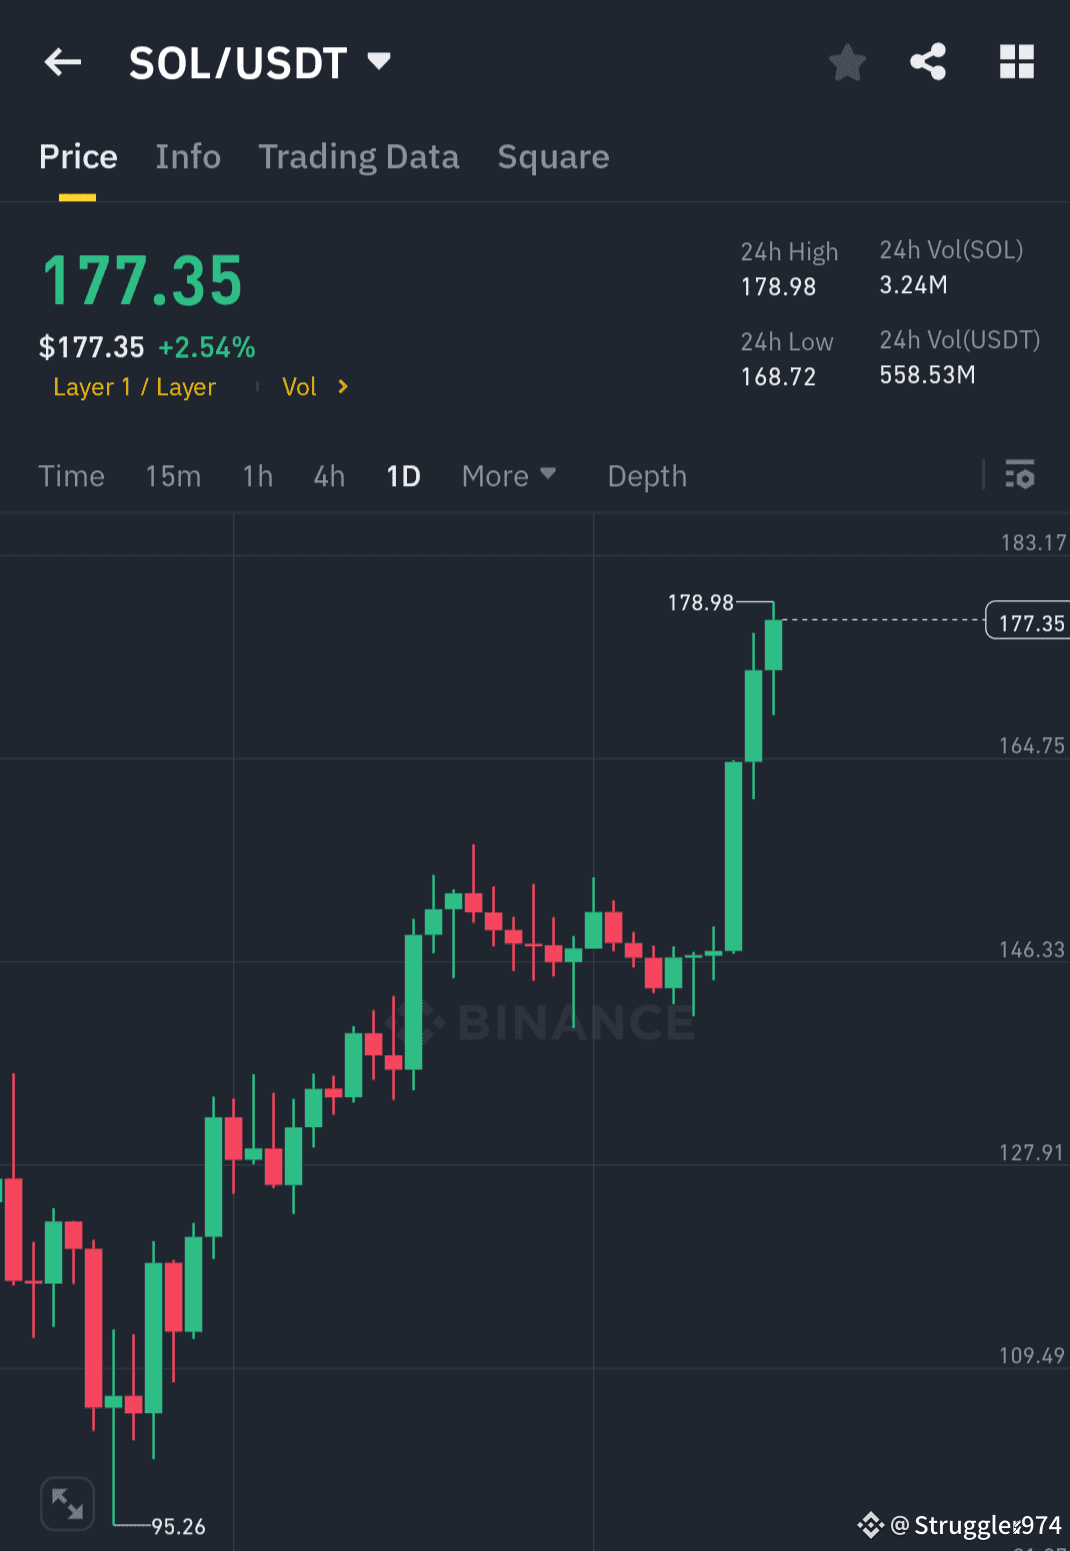Switch the chart to 15m timeframe

tap(173, 477)
